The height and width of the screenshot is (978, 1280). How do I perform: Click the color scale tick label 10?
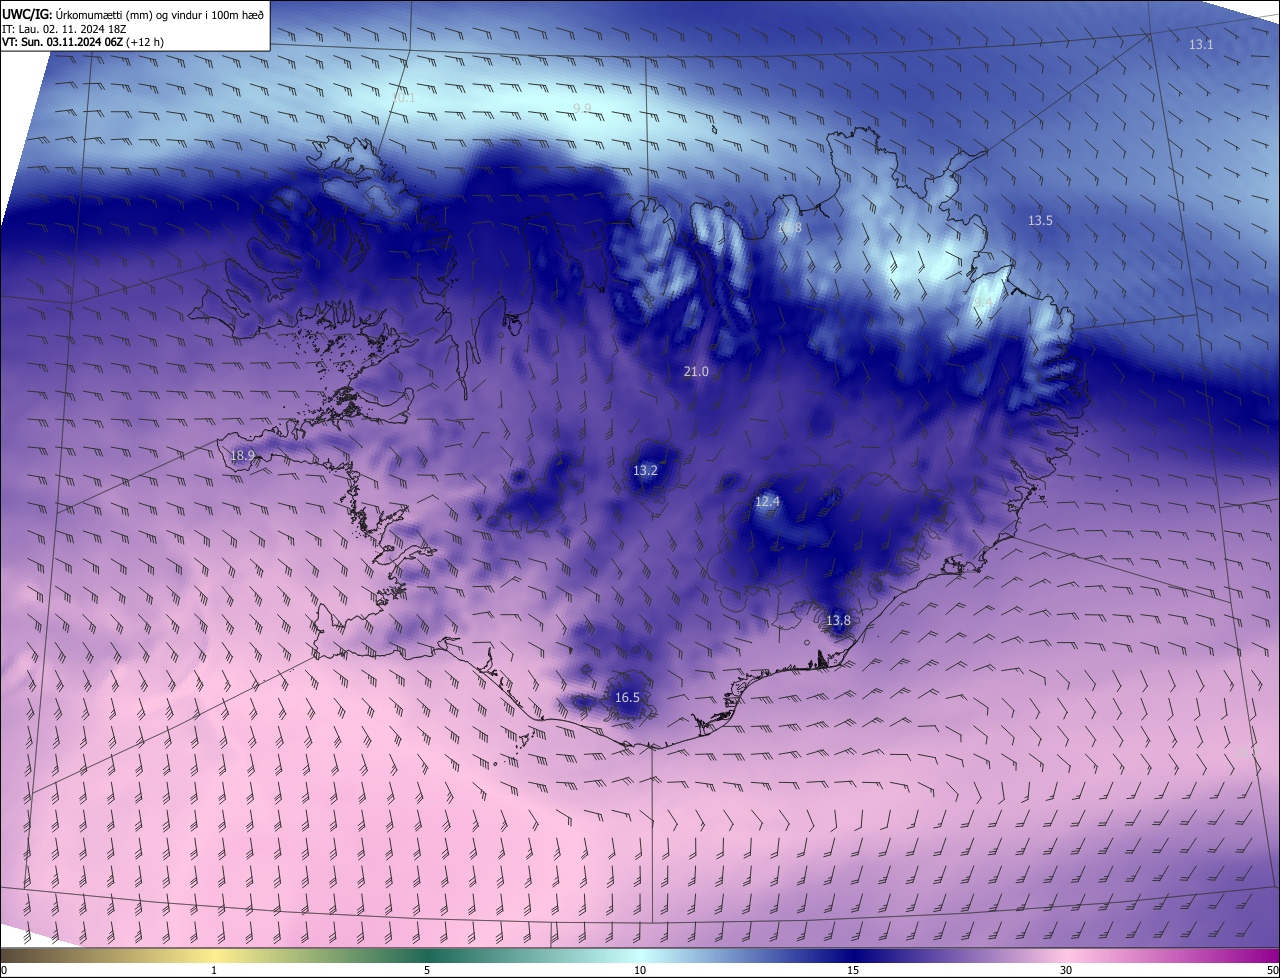point(640,970)
